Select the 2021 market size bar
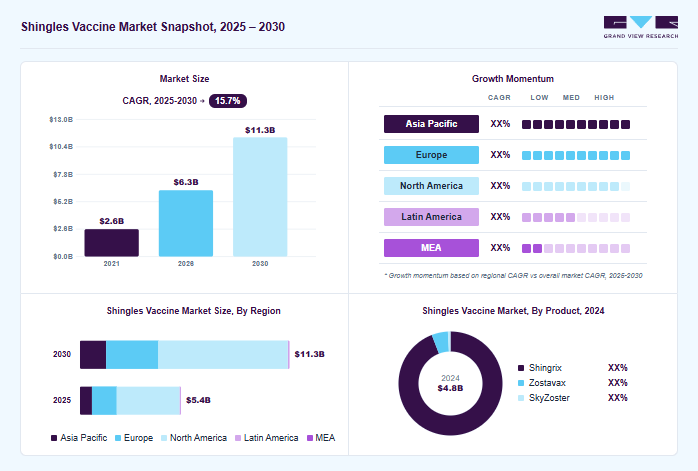The image size is (698, 471). pos(112,243)
